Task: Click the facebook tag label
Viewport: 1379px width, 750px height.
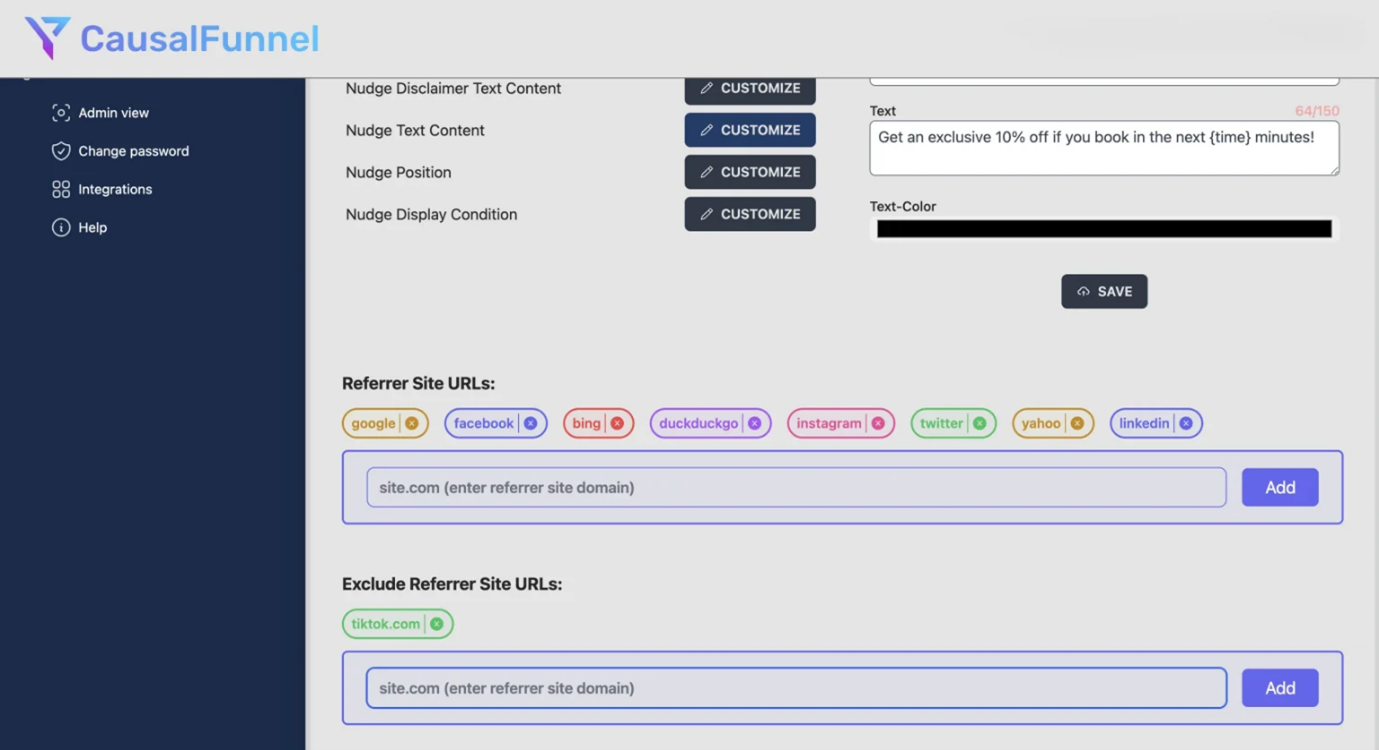Action: pyautogui.click(x=483, y=423)
